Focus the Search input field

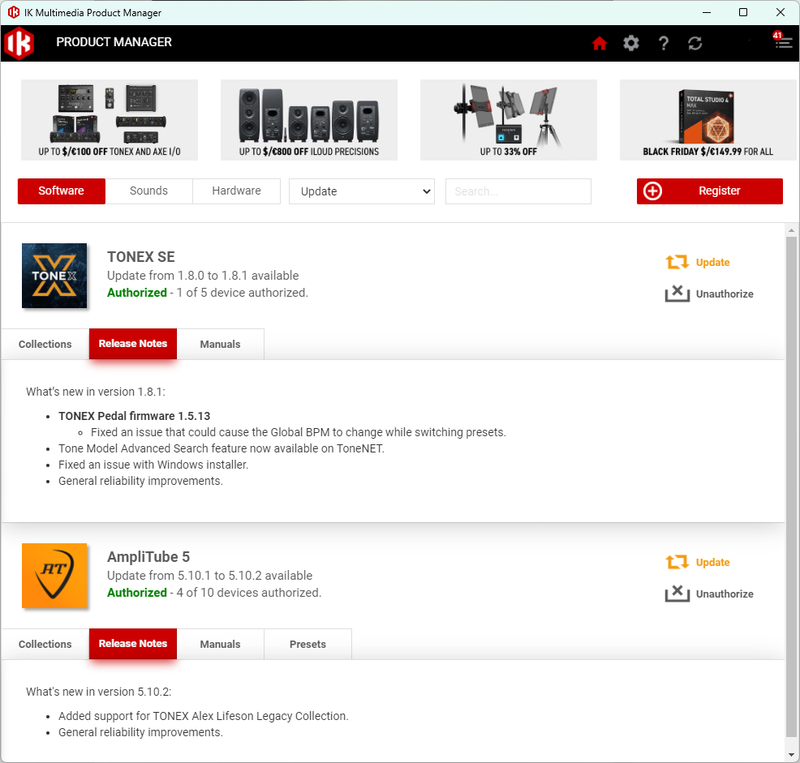(x=518, y=191)
